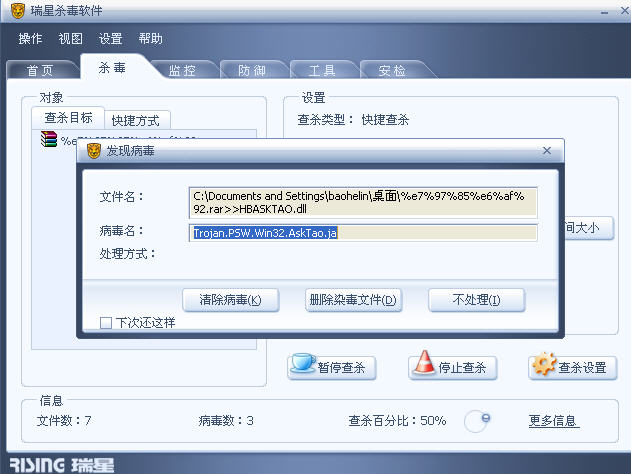Click the RISING 瑞星 logo at bottom
This screenshot has height=474, width=631.
(62, 465)
